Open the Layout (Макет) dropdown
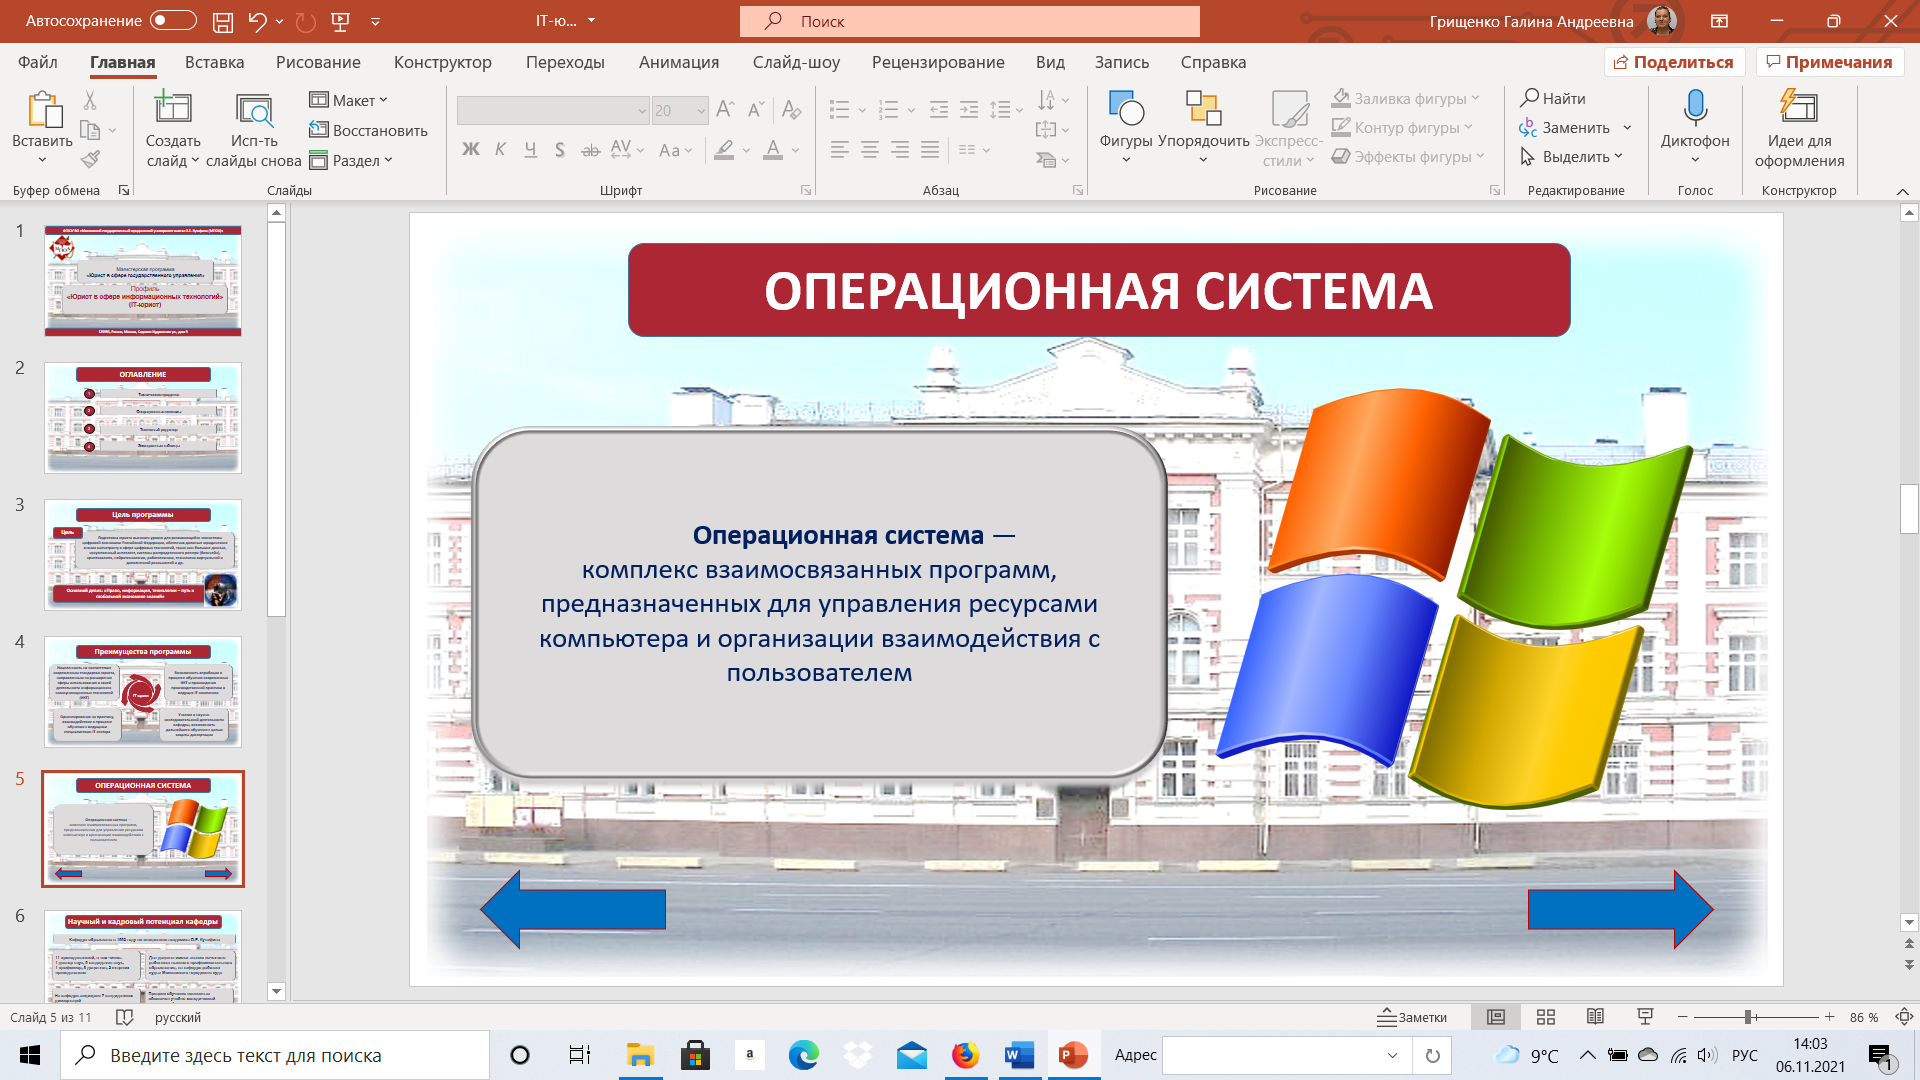Screen dimensions: 1920x1080 (x=348, y=100)
